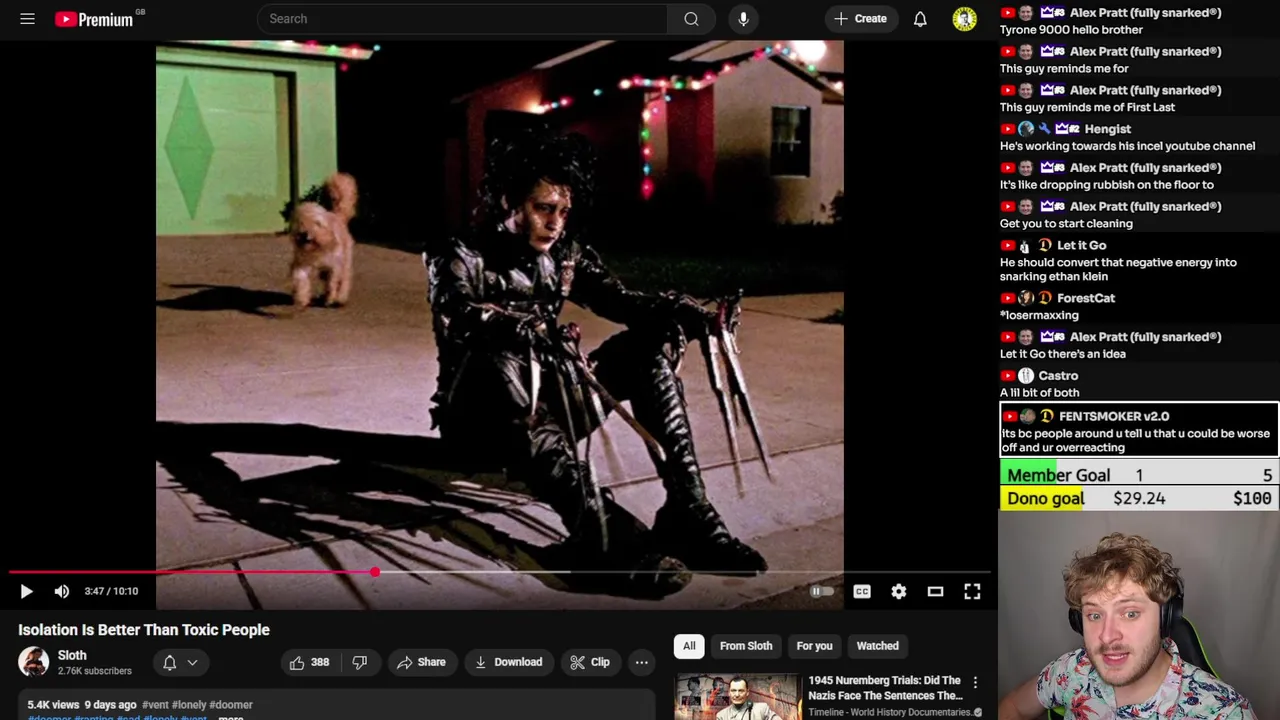Click Hengist's wrench moderator icon

[1044, 129]
